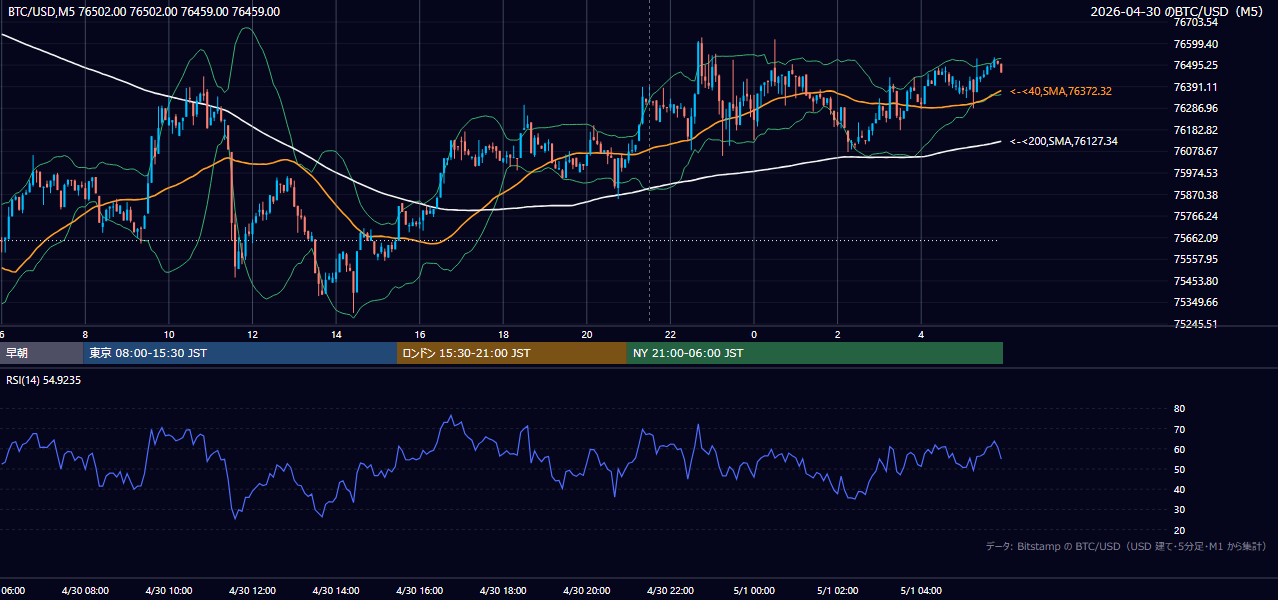The width and height of the screenshot is (1278, 600).
Task: Click bottom time label 4/30 12:00
Action: (252, 591)
